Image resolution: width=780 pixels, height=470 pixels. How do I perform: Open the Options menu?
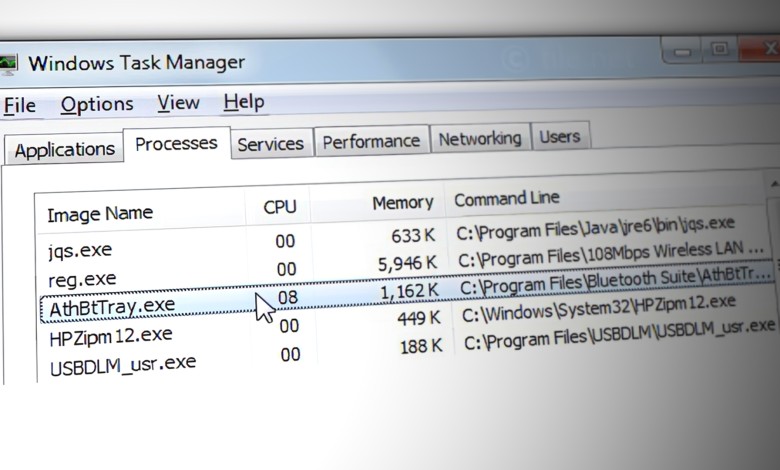click(x=97, y=104)
